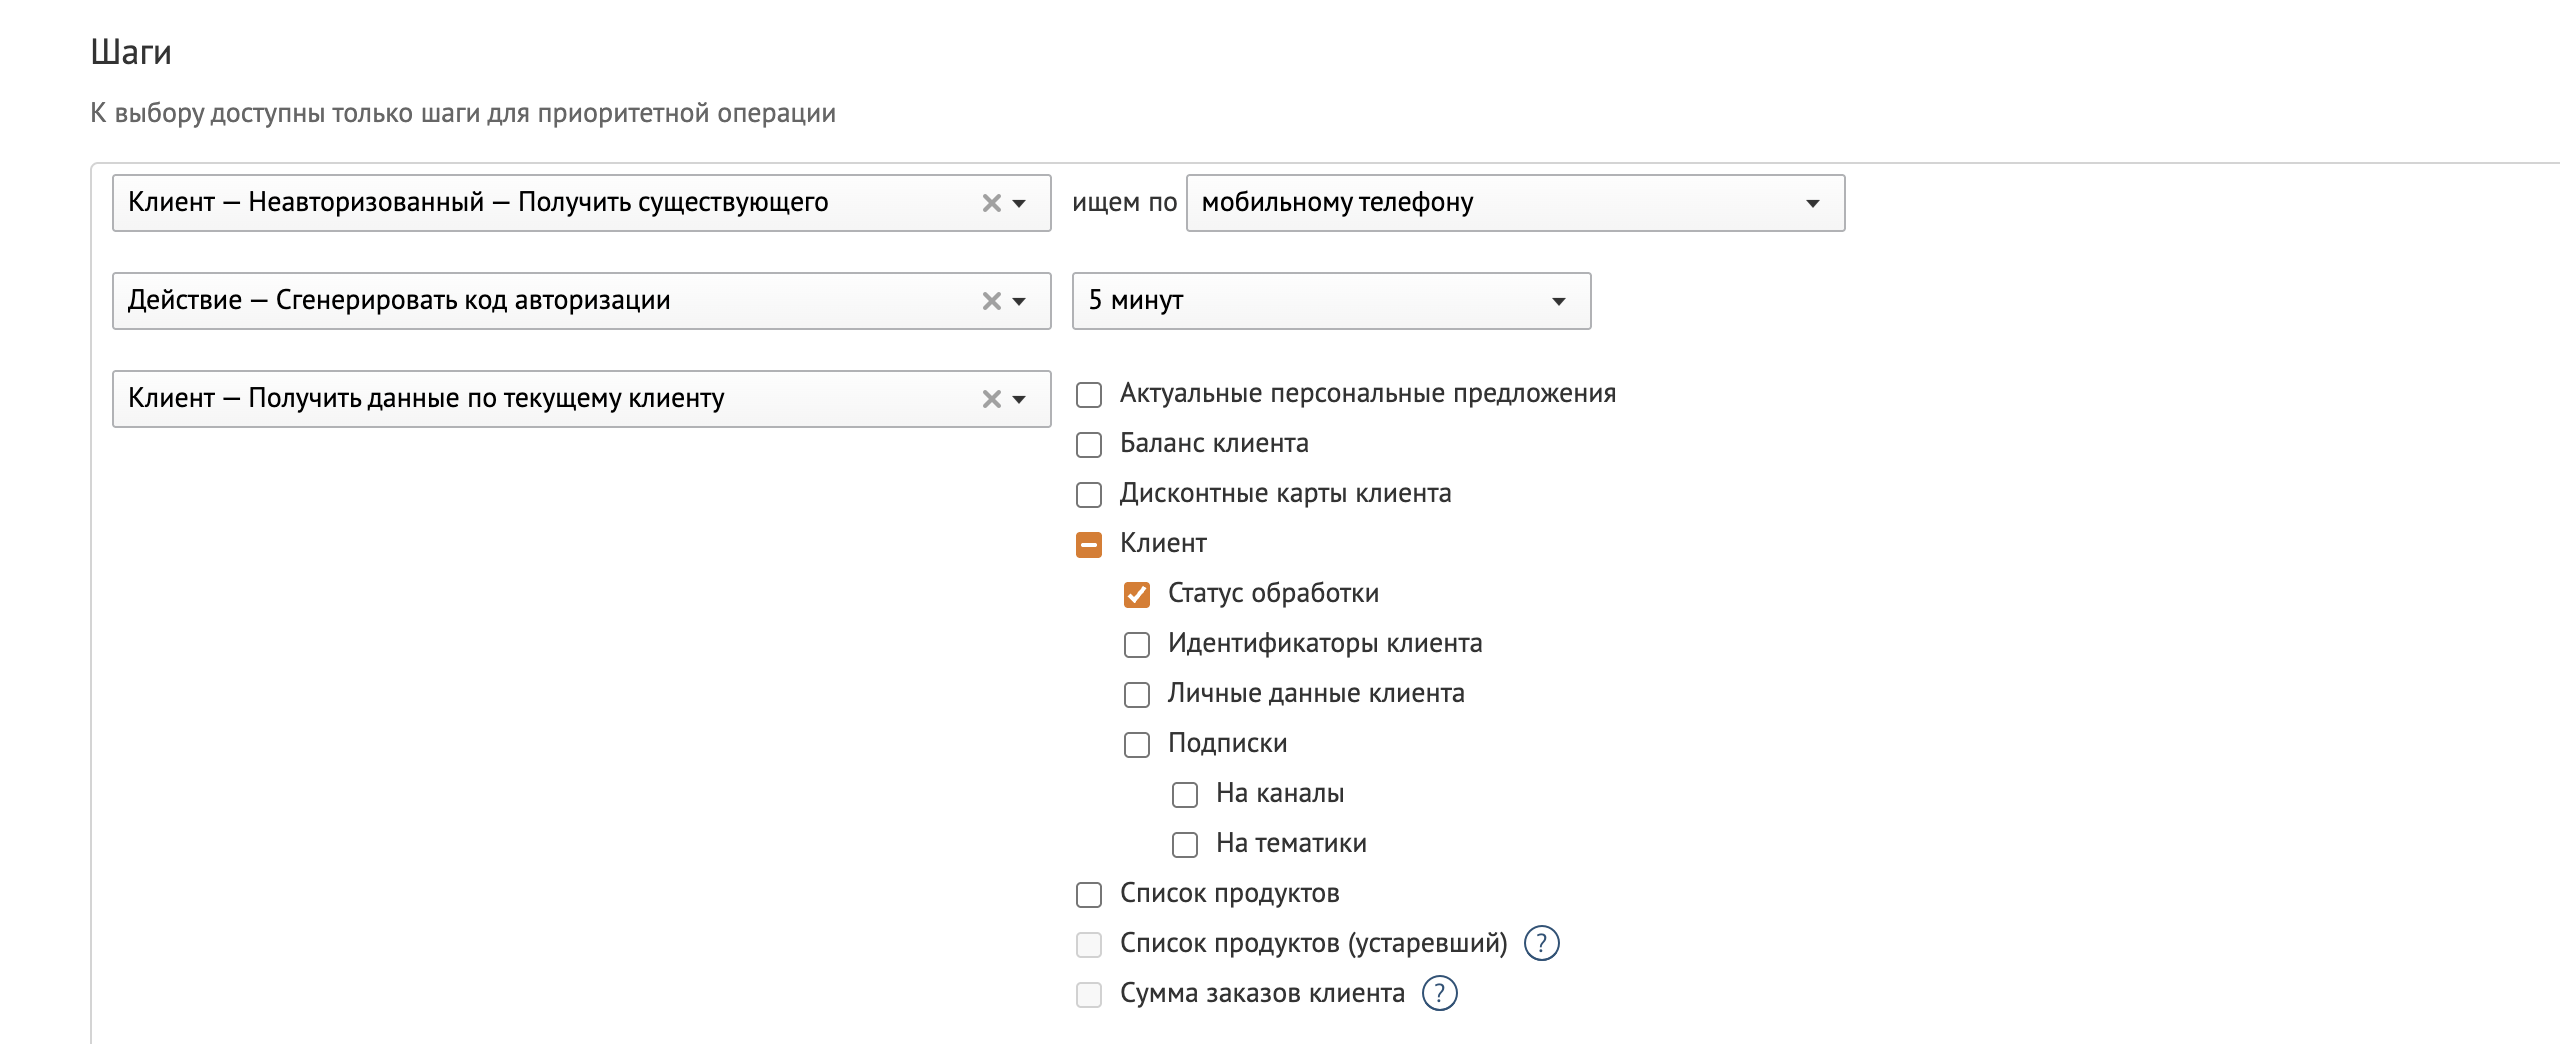Clear the 'Получить данные по текущему клиенту' step
The width and height of the screenshot is (2560, 1044).
click(991, 399)
